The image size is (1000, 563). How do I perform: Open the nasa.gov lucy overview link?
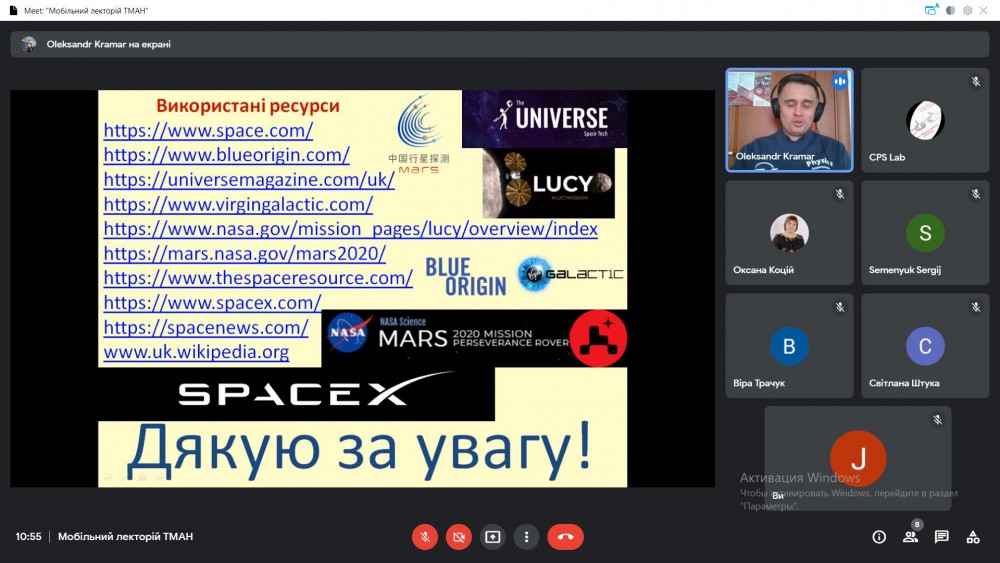pyautogui.click(x=350, y=229)
